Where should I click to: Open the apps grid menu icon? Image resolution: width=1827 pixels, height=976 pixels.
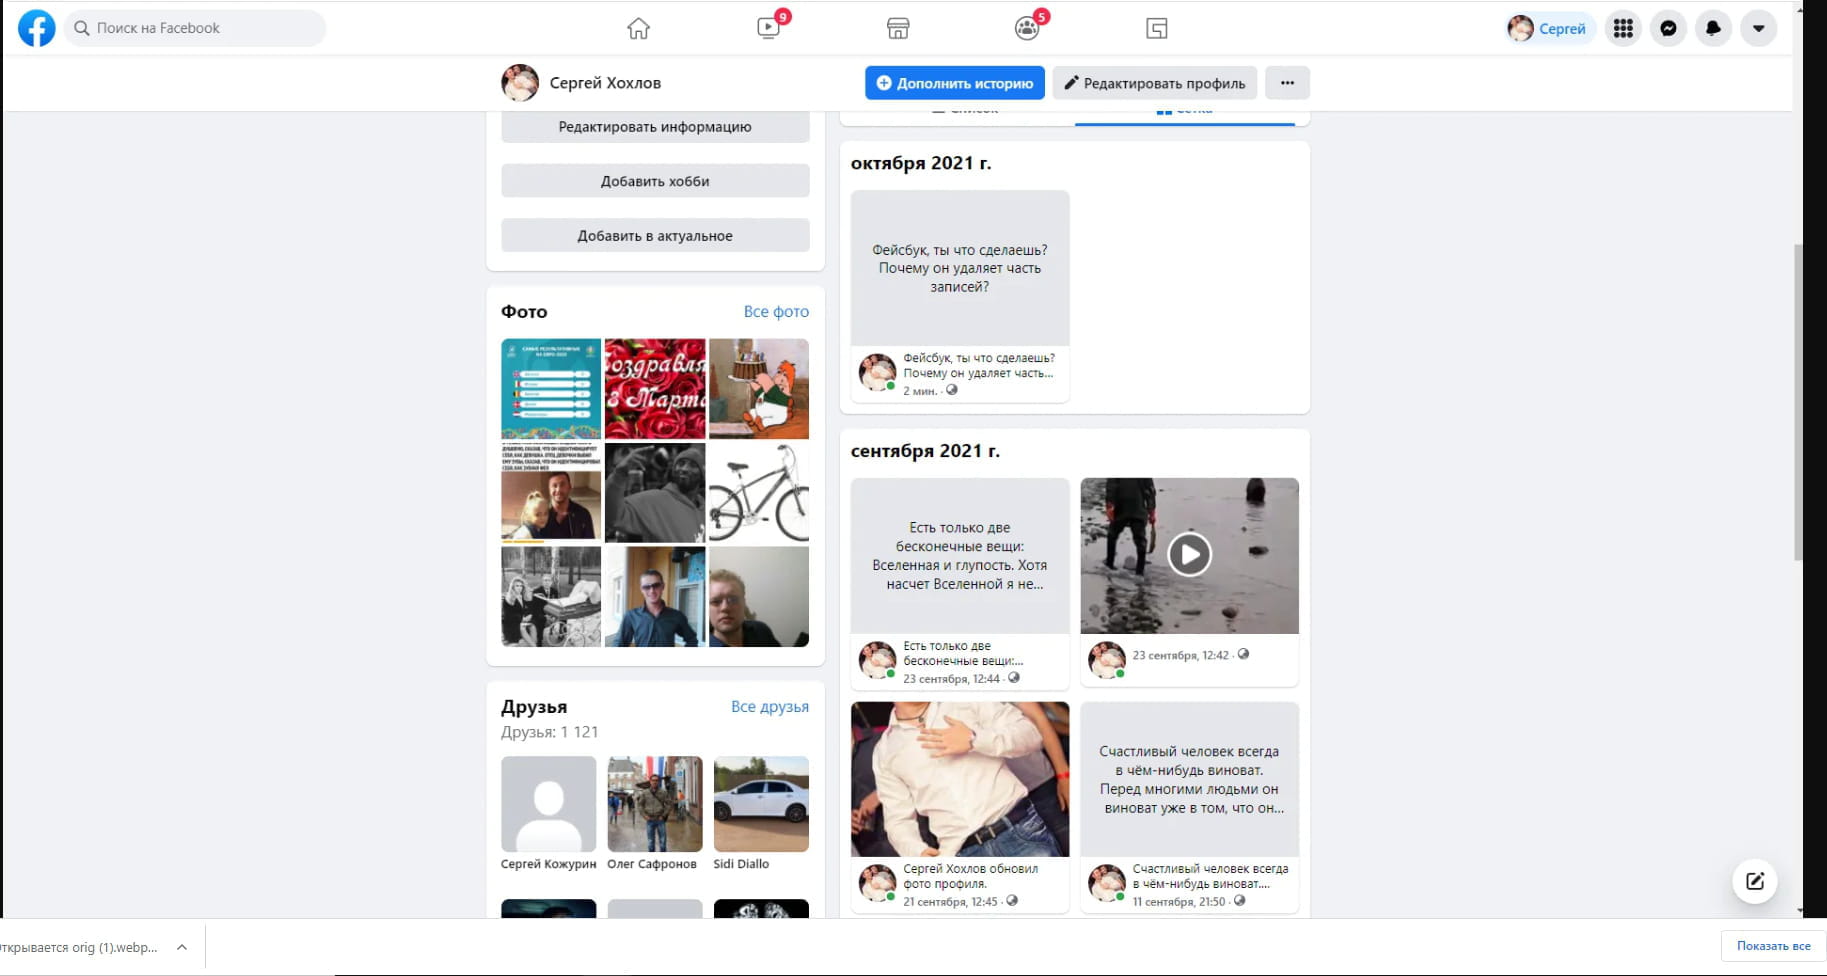[1623, 28]
